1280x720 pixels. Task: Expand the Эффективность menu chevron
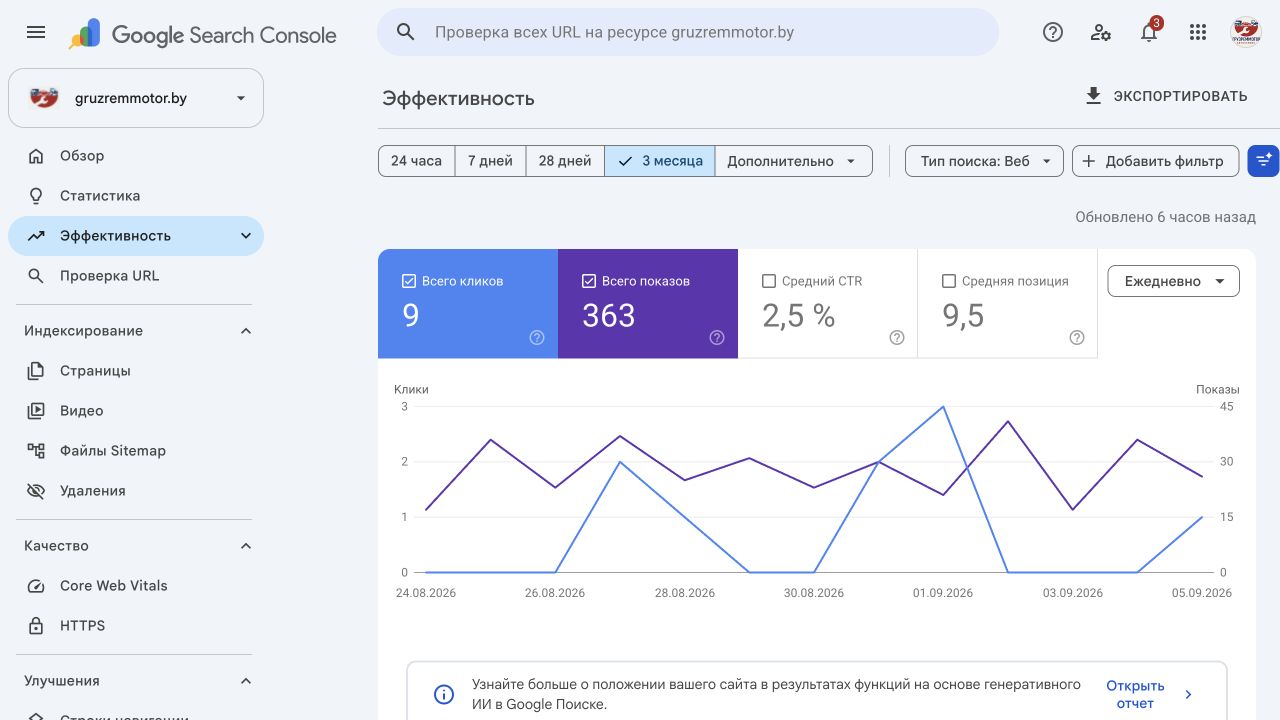[246, 236]
